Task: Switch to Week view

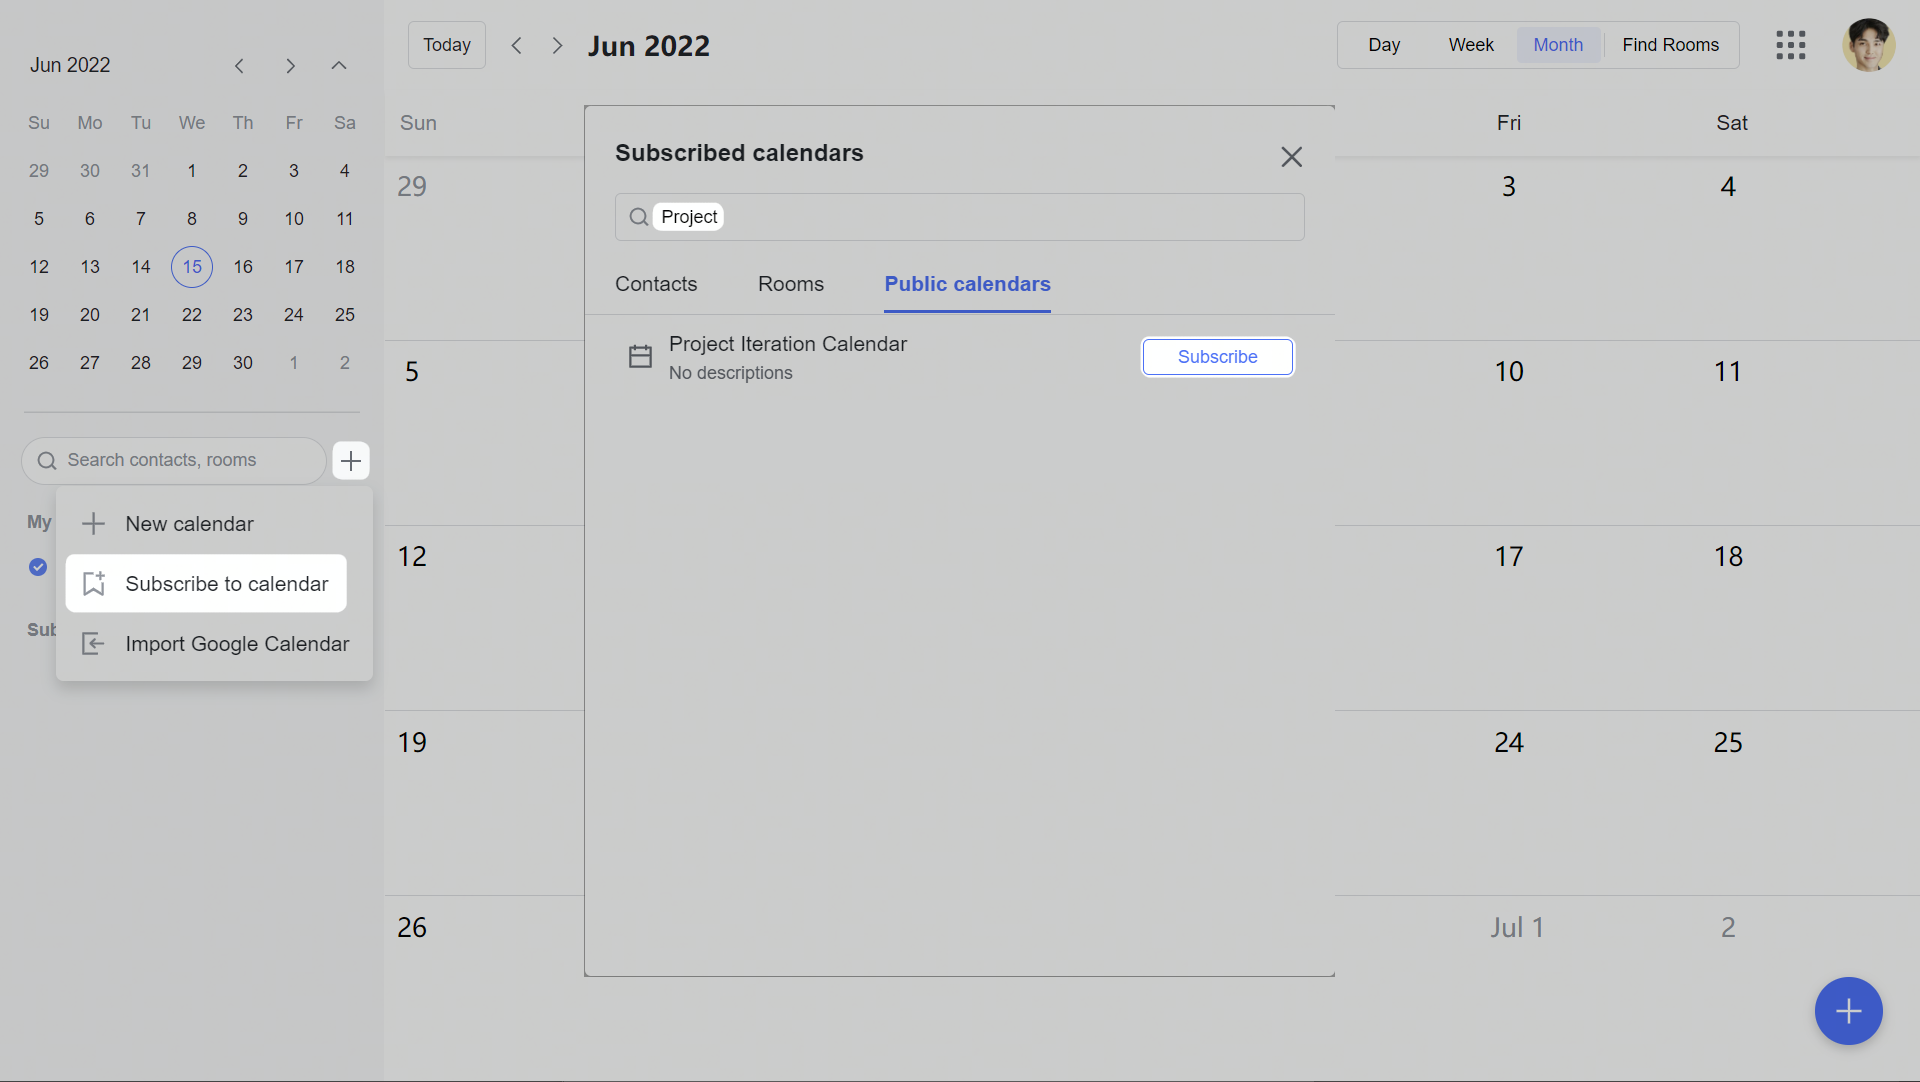Action: 1471,45
